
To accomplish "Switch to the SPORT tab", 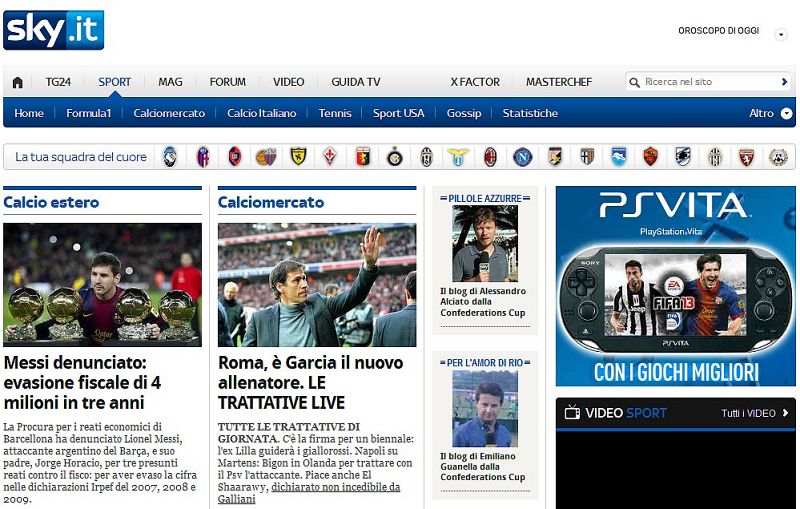I will click(114, 82).
